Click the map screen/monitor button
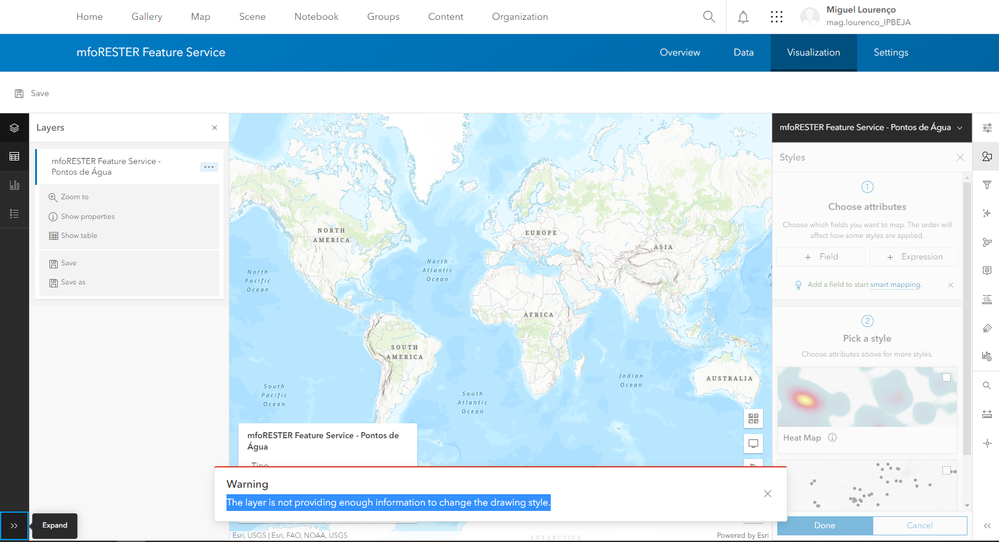 click(x=753, y=443)
